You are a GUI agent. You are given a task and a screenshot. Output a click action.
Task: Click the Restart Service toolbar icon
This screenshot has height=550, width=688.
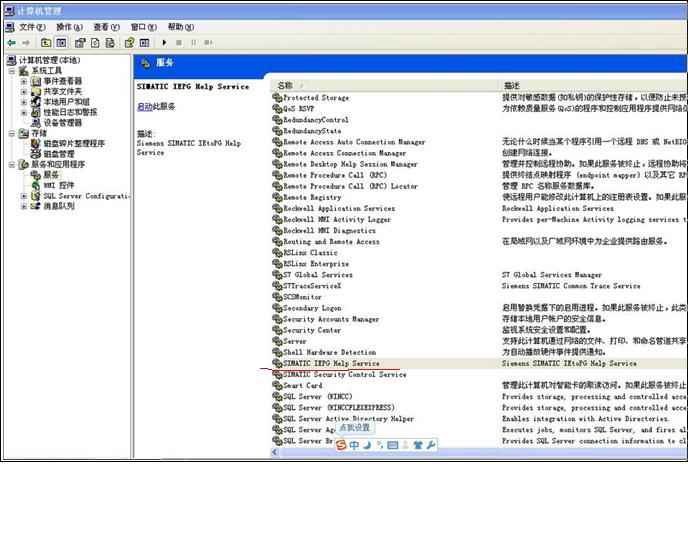point(208,43)
